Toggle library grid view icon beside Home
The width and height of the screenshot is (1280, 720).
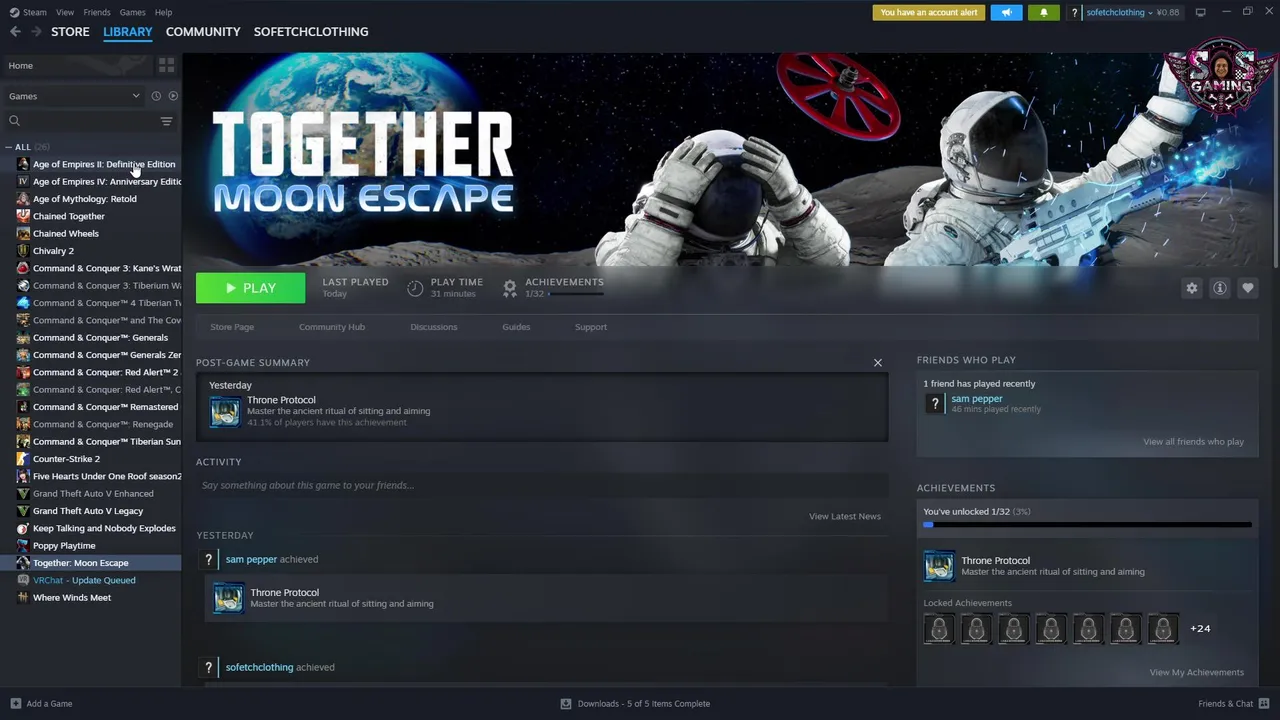coord(166,65)
